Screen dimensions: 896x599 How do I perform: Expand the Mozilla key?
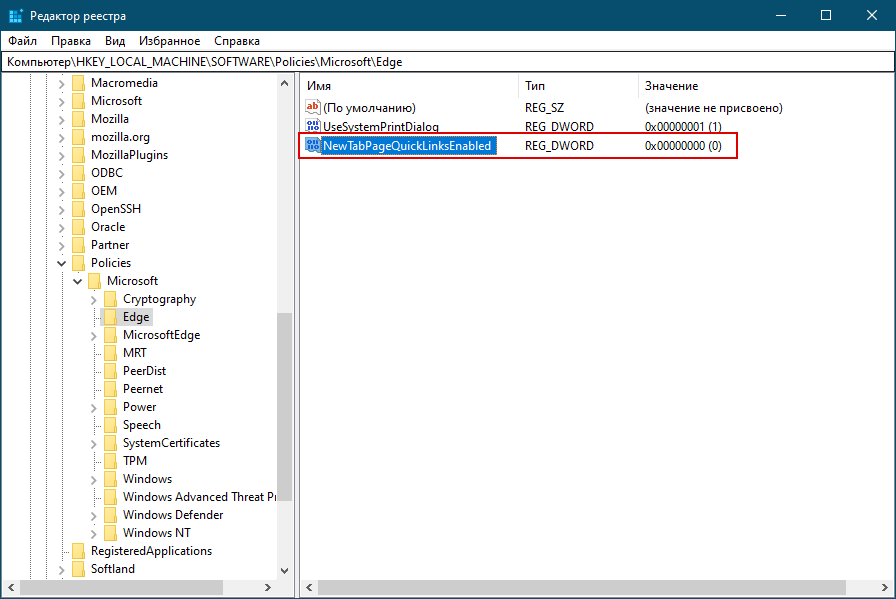(62, 119)
